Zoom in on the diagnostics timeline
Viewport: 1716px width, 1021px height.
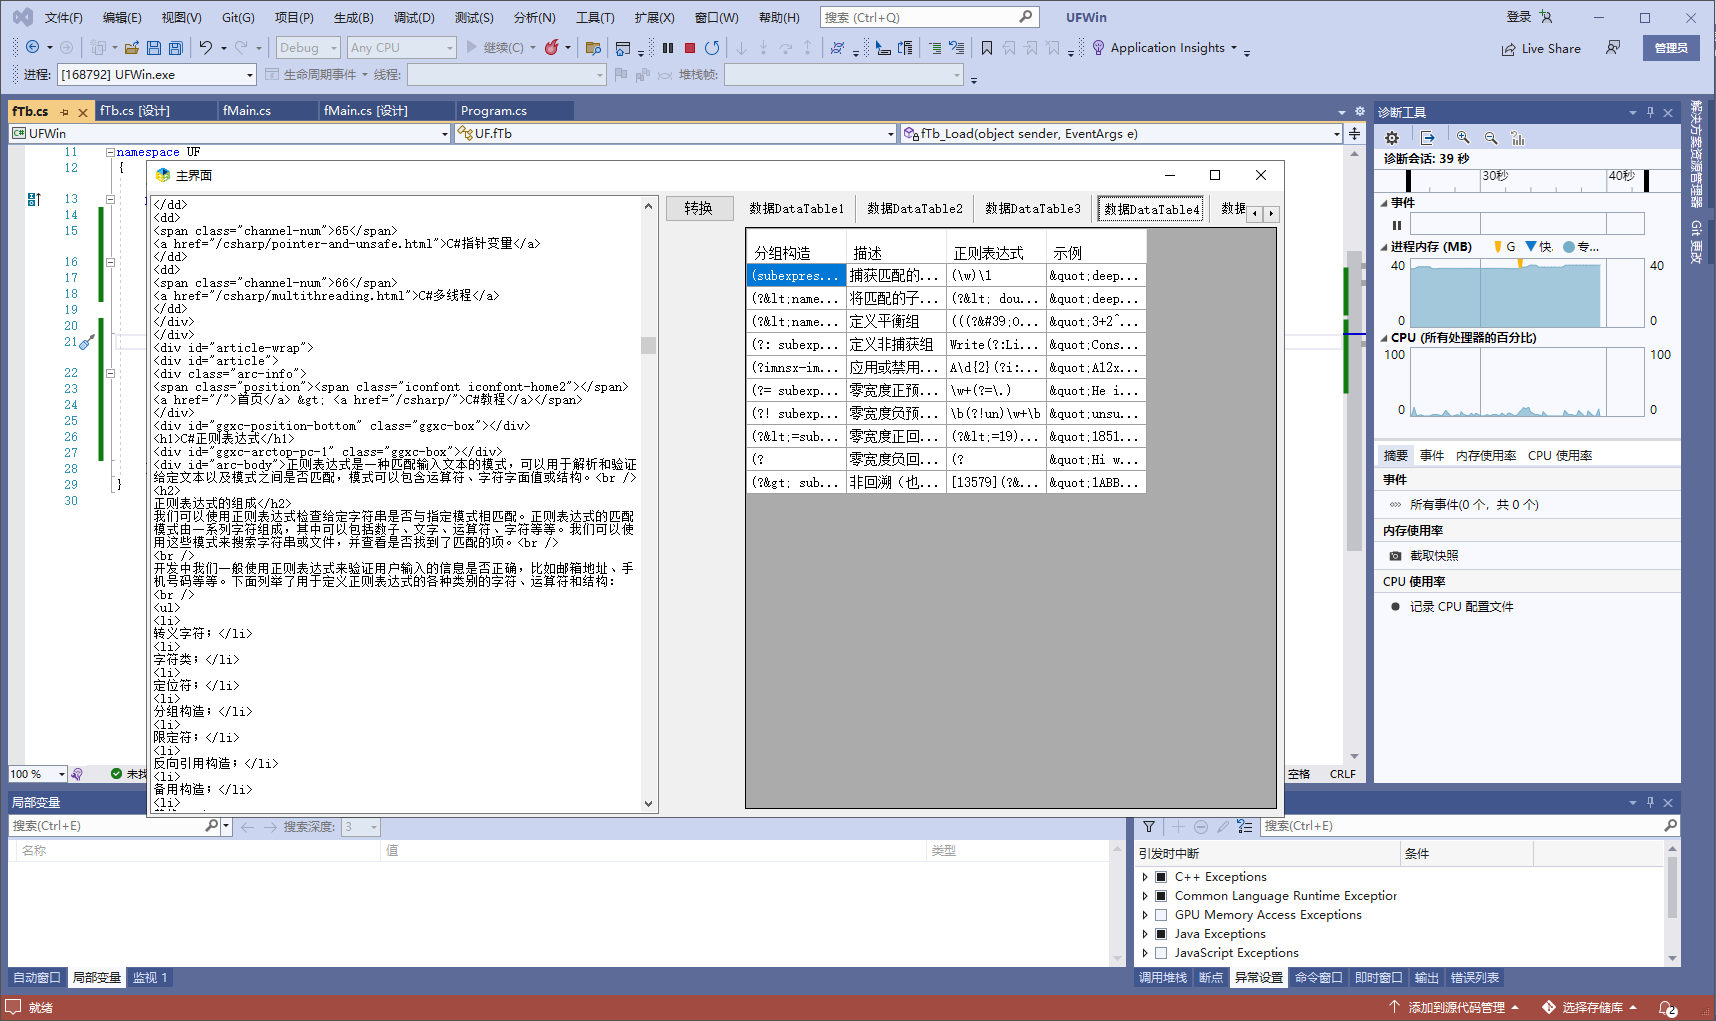1463,138
